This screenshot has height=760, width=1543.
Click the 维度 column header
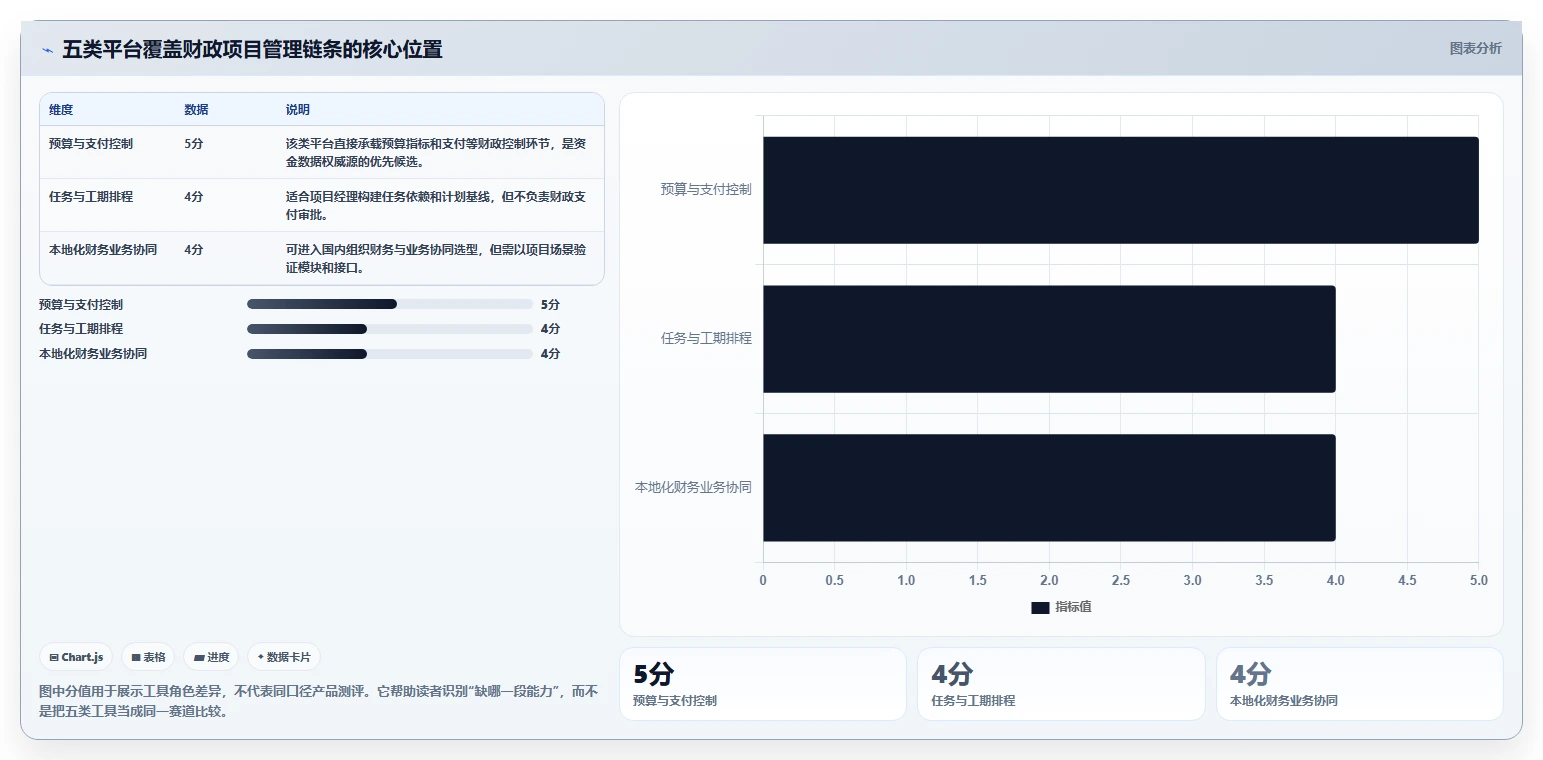click(x=61, y=110)
